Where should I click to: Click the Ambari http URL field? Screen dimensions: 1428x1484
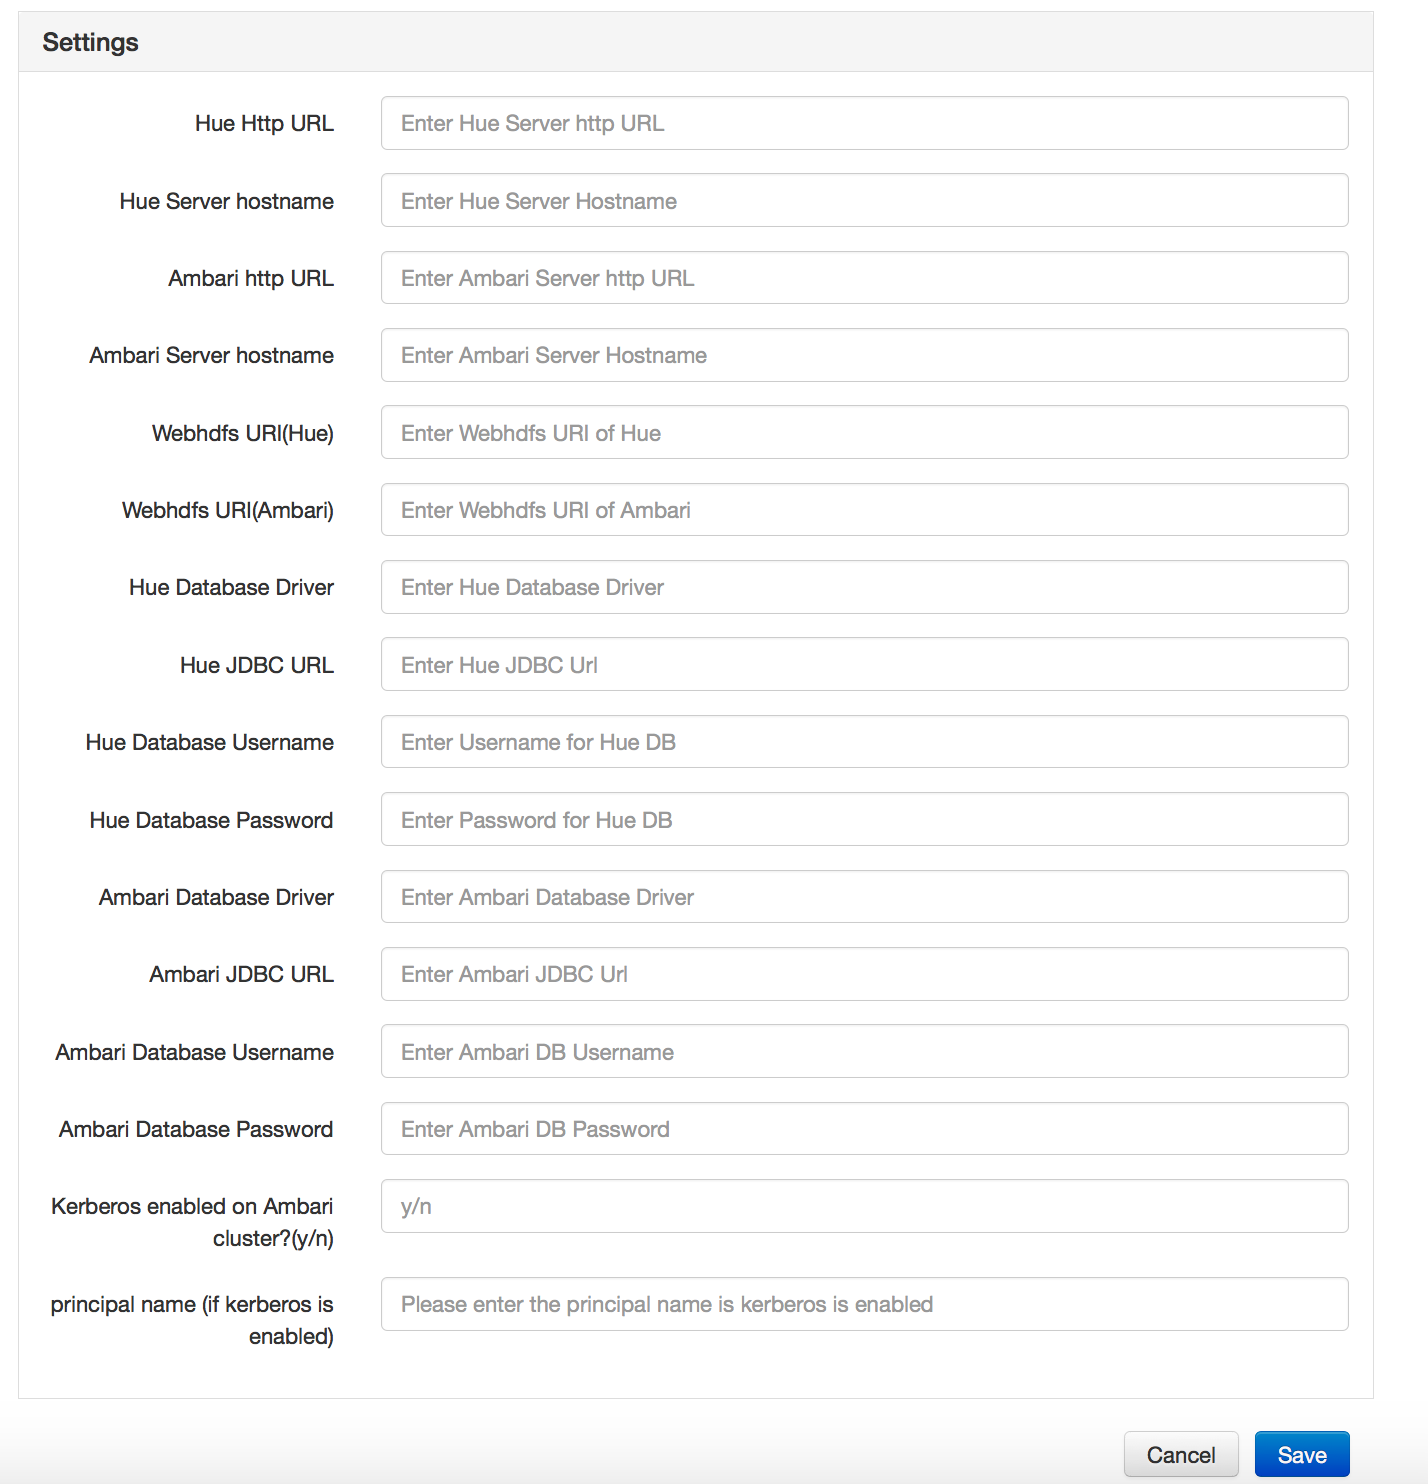click(x=863, y=277)
